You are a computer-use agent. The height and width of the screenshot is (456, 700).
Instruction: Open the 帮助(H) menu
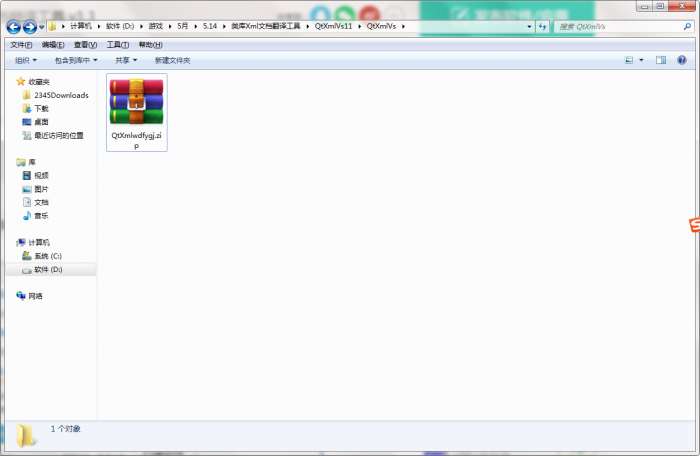point(150,45)
